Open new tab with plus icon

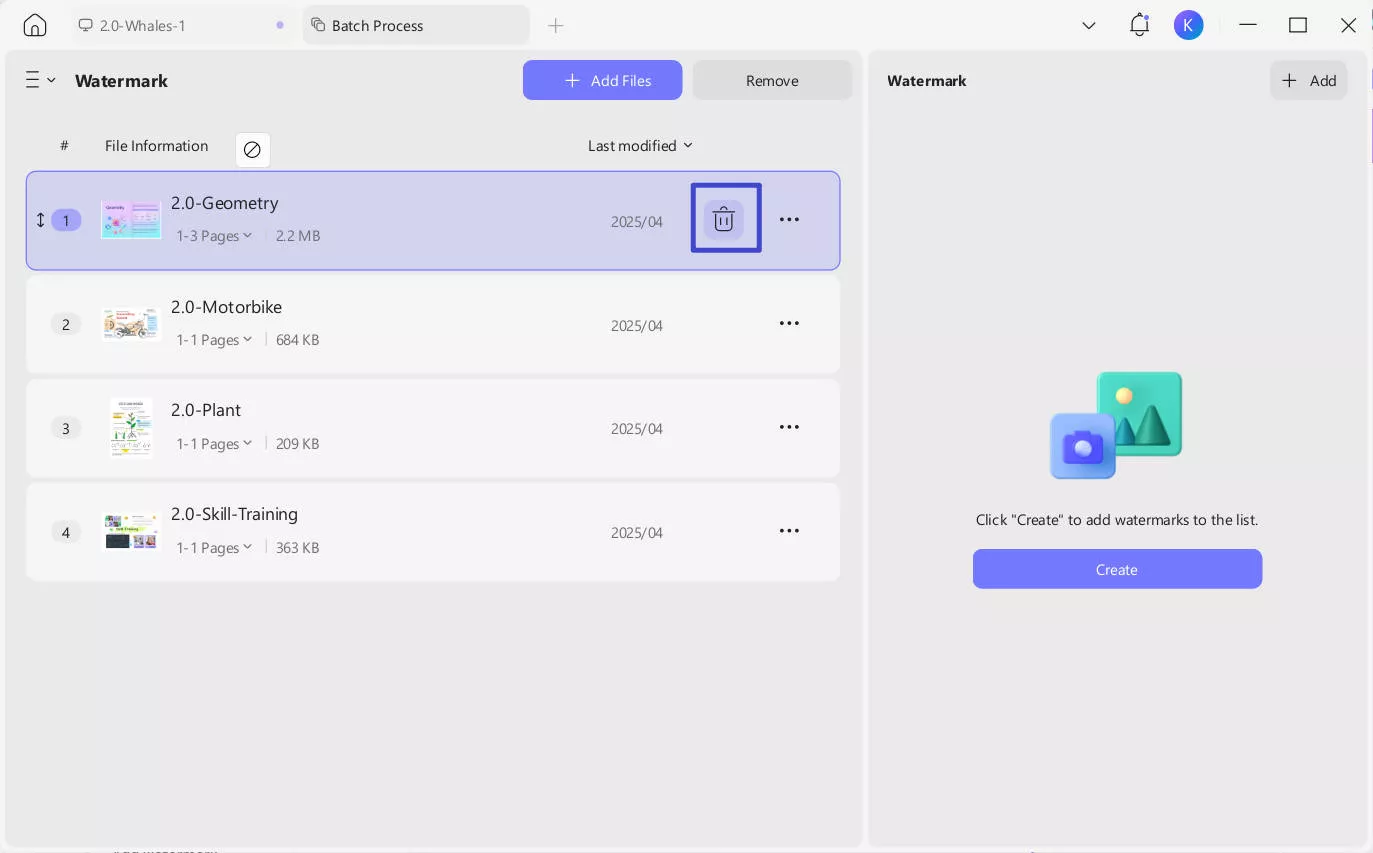[x=556, y=25]
